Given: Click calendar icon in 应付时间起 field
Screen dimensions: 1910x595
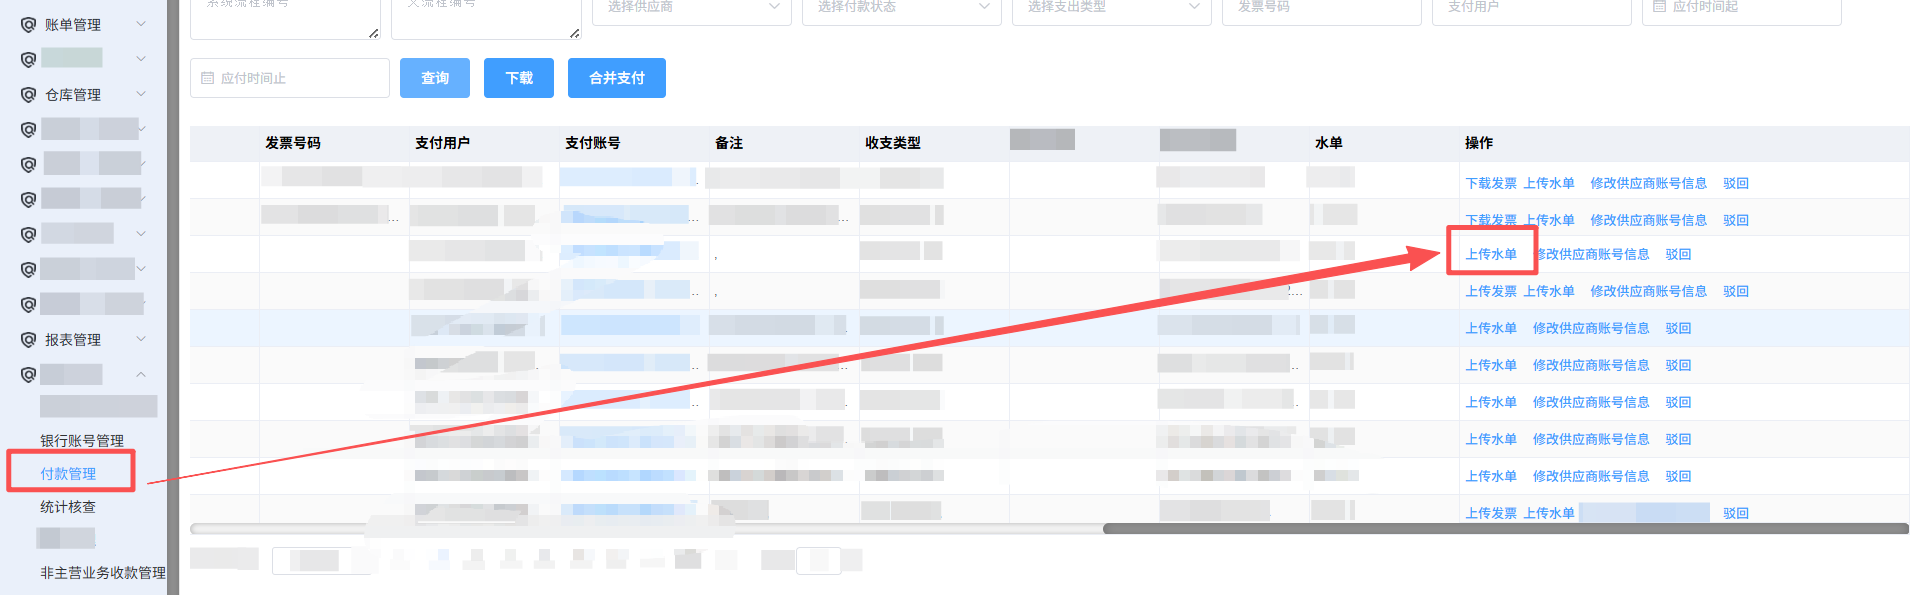Looking at the screenshot, I should click(1659, 7).
